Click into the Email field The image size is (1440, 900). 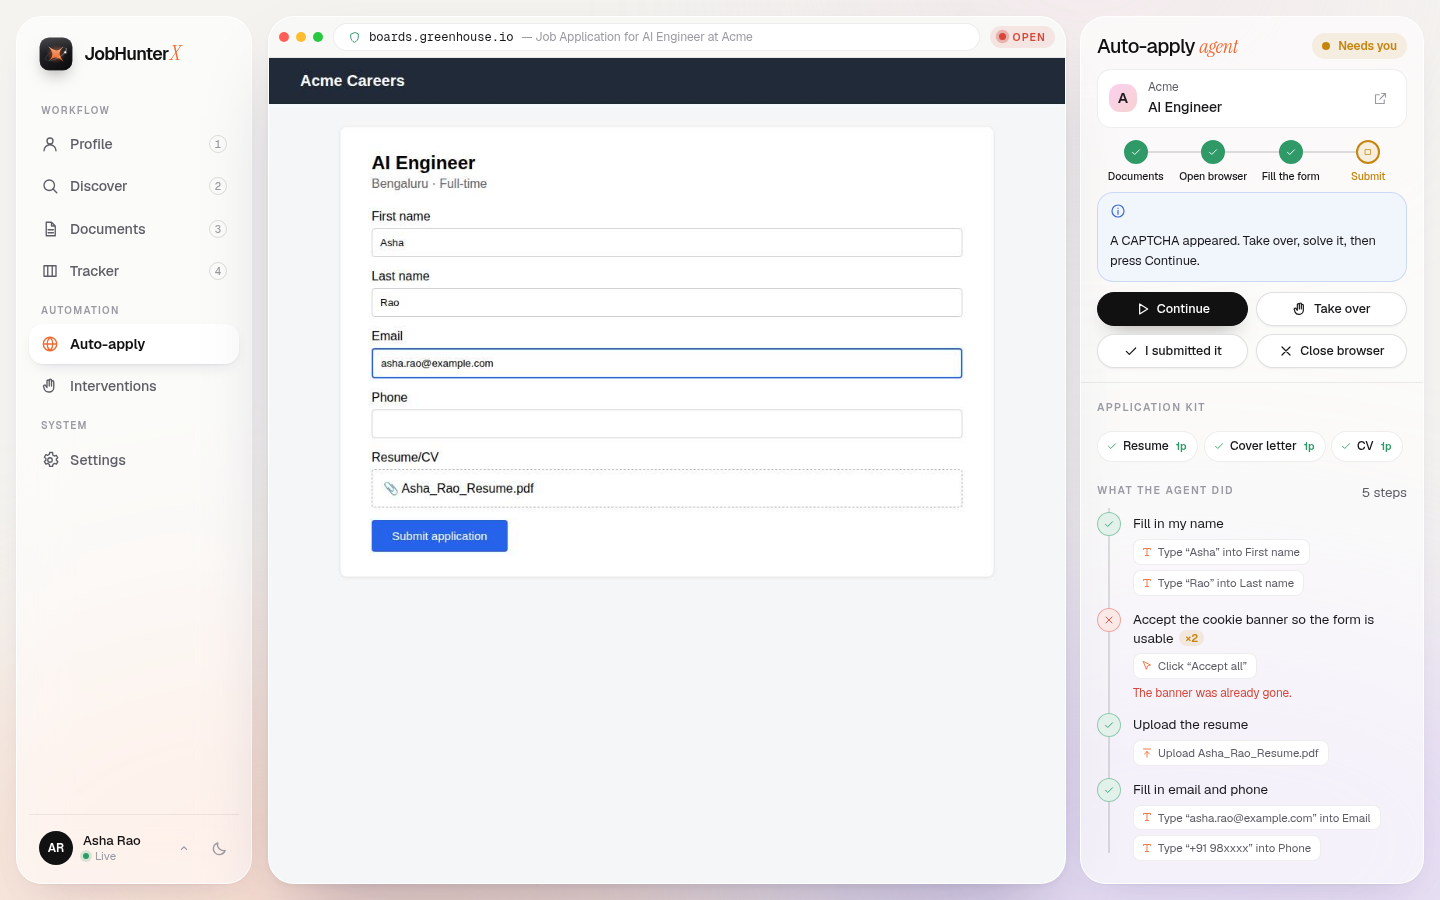667,363
